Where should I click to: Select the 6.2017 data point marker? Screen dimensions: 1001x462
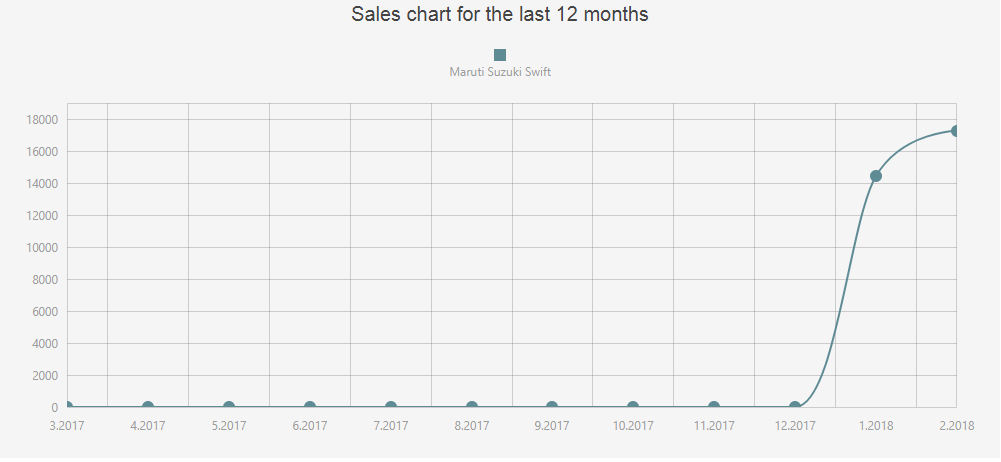pyautogui.click(x=310, y=407)
